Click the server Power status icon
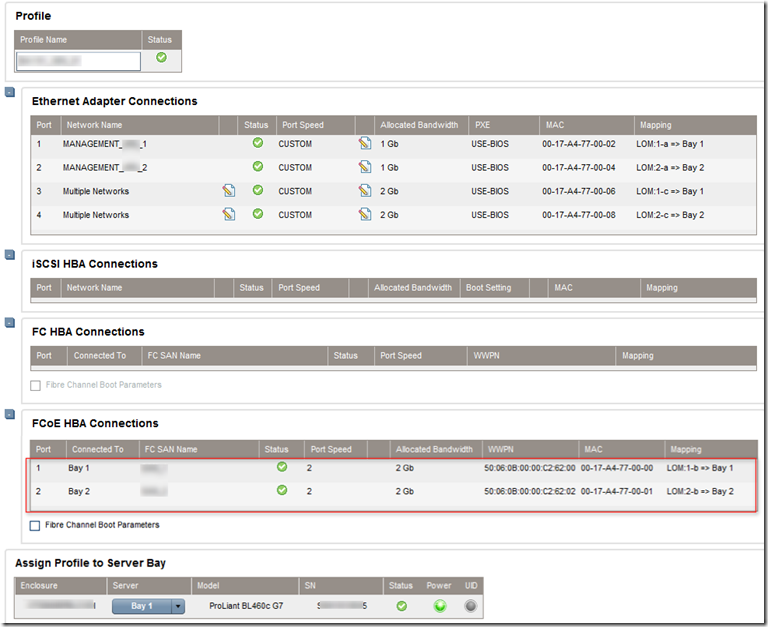 (439, 606)
